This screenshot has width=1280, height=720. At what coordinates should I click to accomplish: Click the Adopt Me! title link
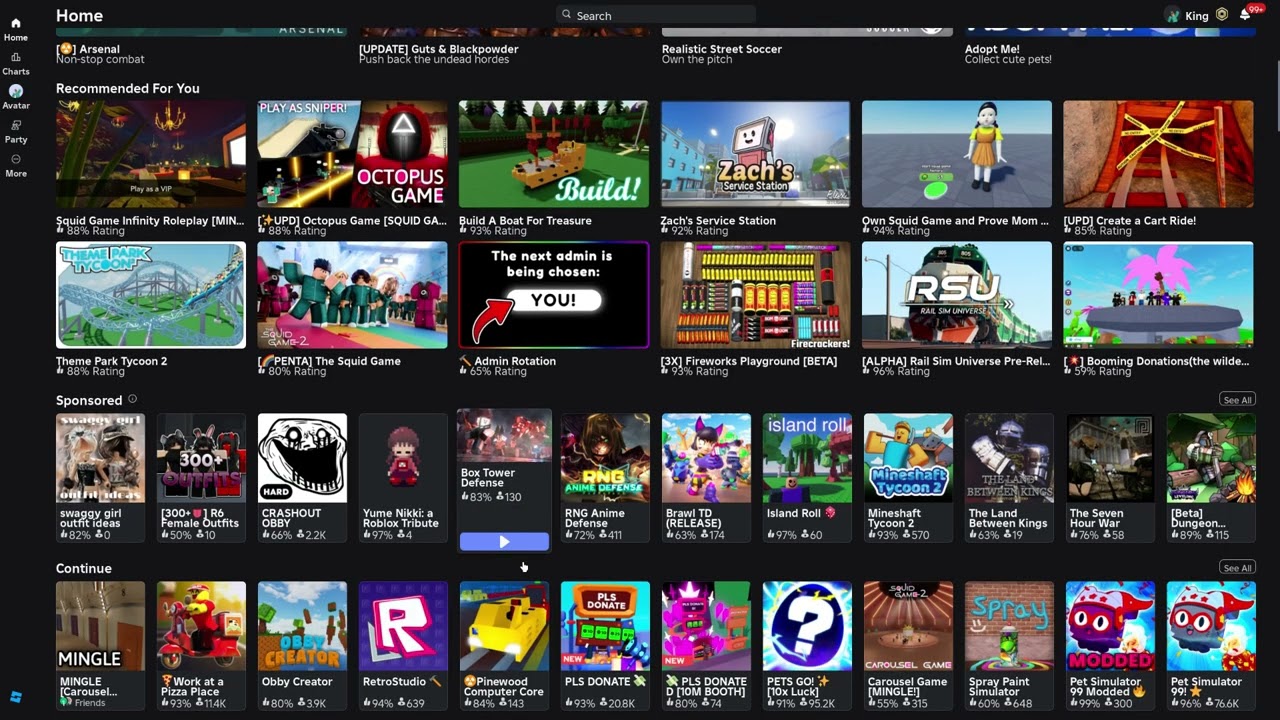(x=993, y=49)
